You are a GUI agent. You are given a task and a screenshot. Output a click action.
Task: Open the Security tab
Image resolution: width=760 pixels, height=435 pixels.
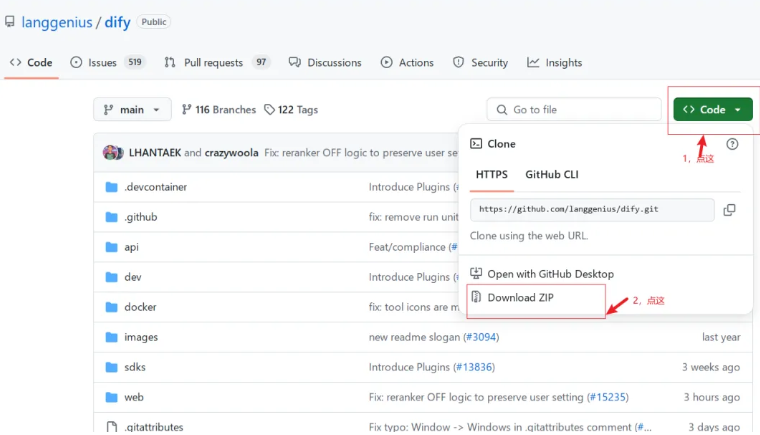(x=481, y=63)
